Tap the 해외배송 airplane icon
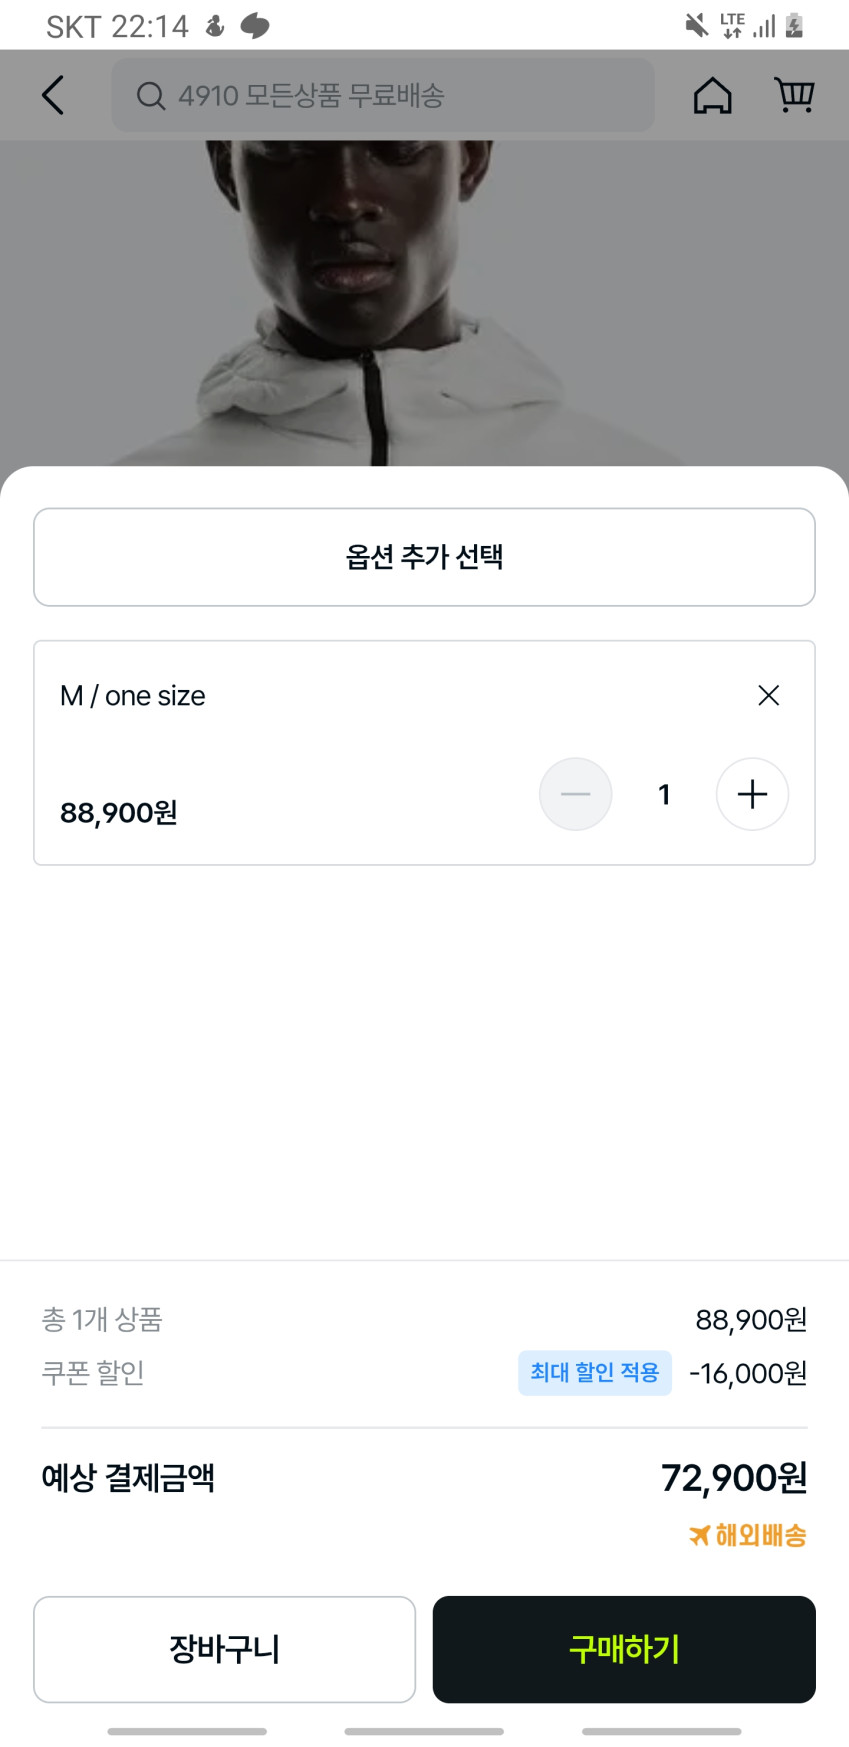This screenshot has height=1747, width=849. (699, 1535)
